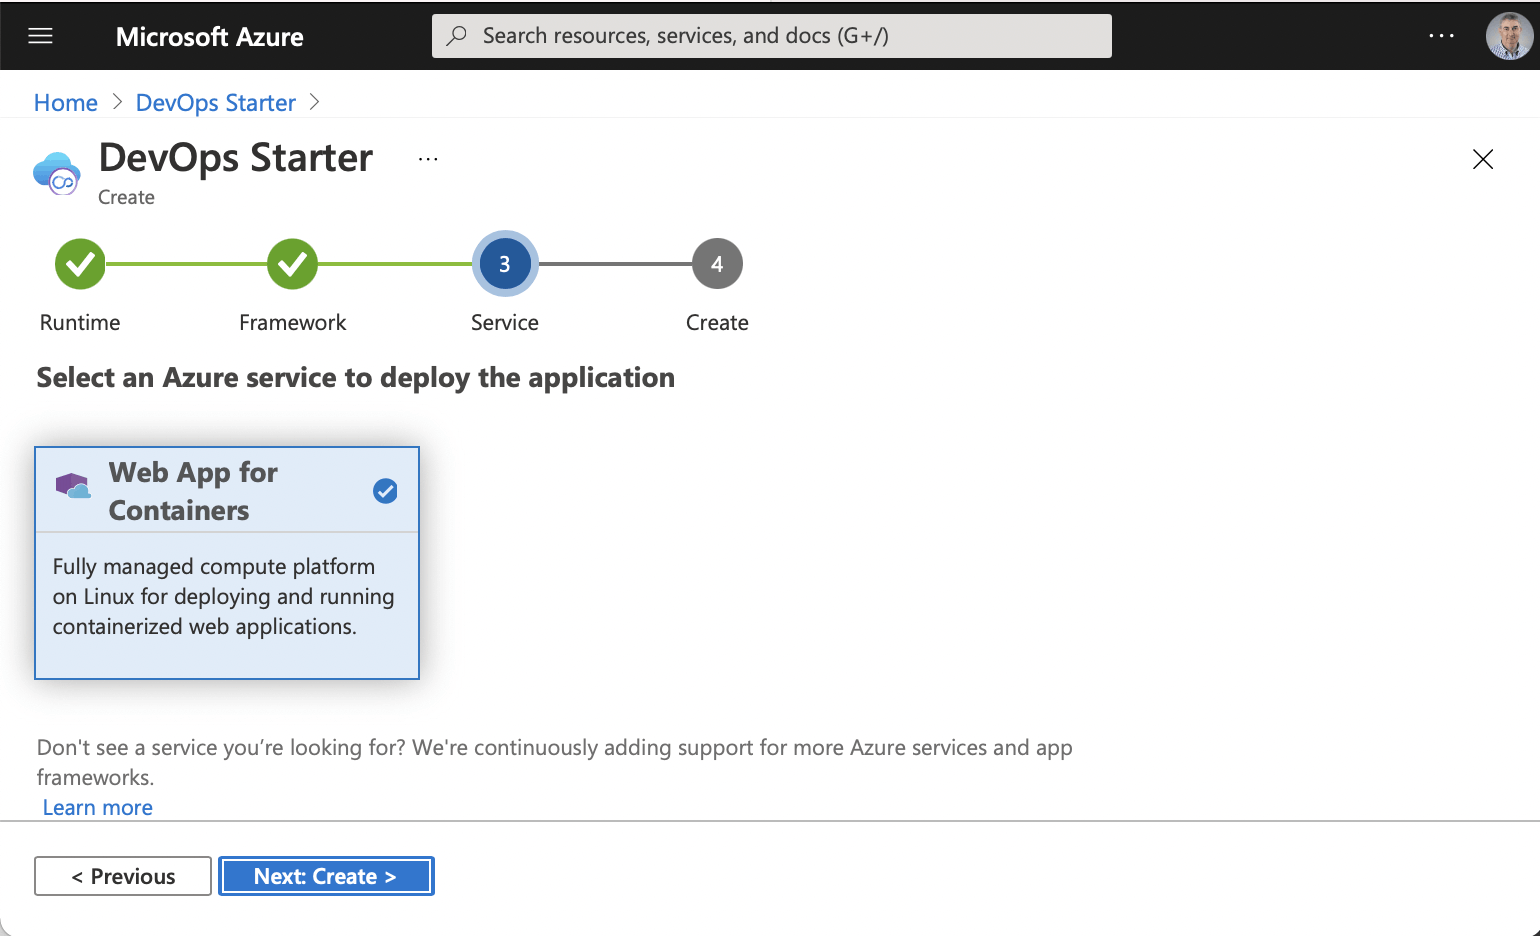Open the hamburger portal menu
This screenshot has width=1540, height=936.
(41, 37)
